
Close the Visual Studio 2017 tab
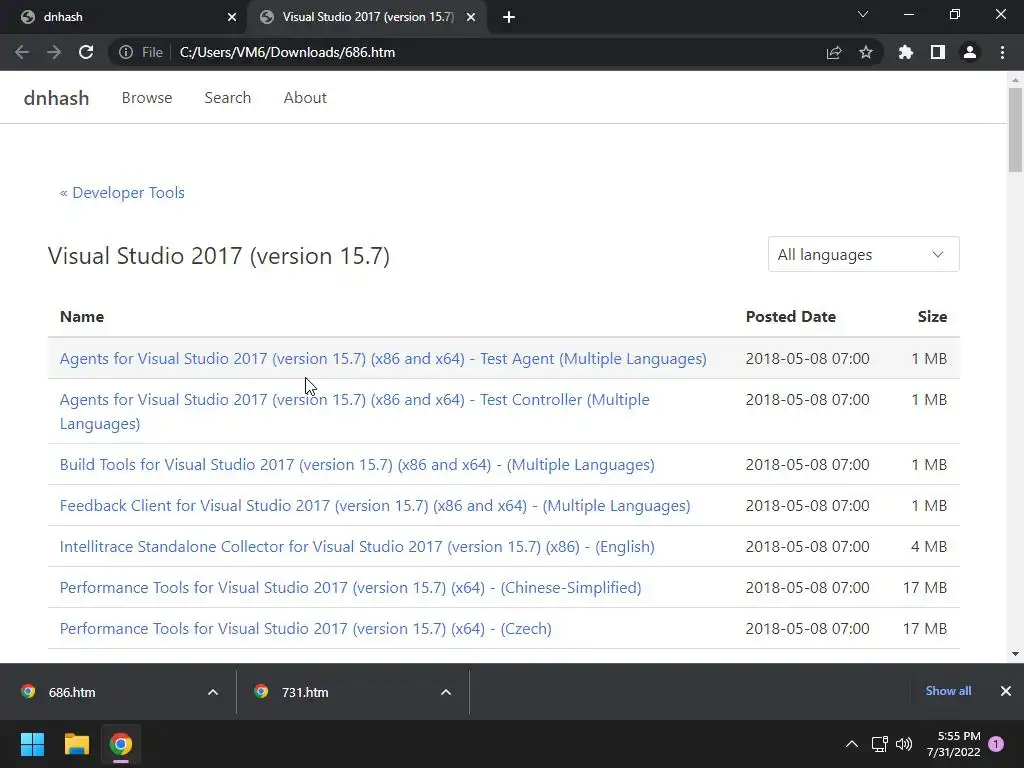[471, 17]
